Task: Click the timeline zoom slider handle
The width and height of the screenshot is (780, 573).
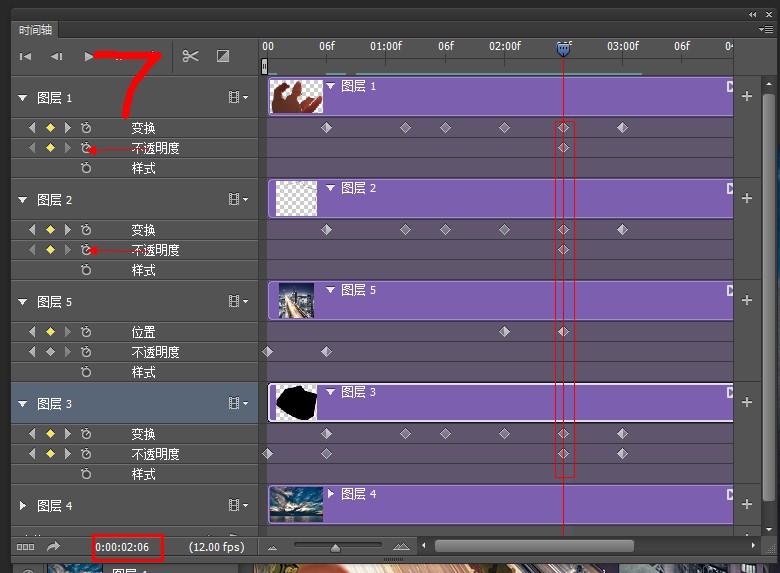Action: (335, 548)
